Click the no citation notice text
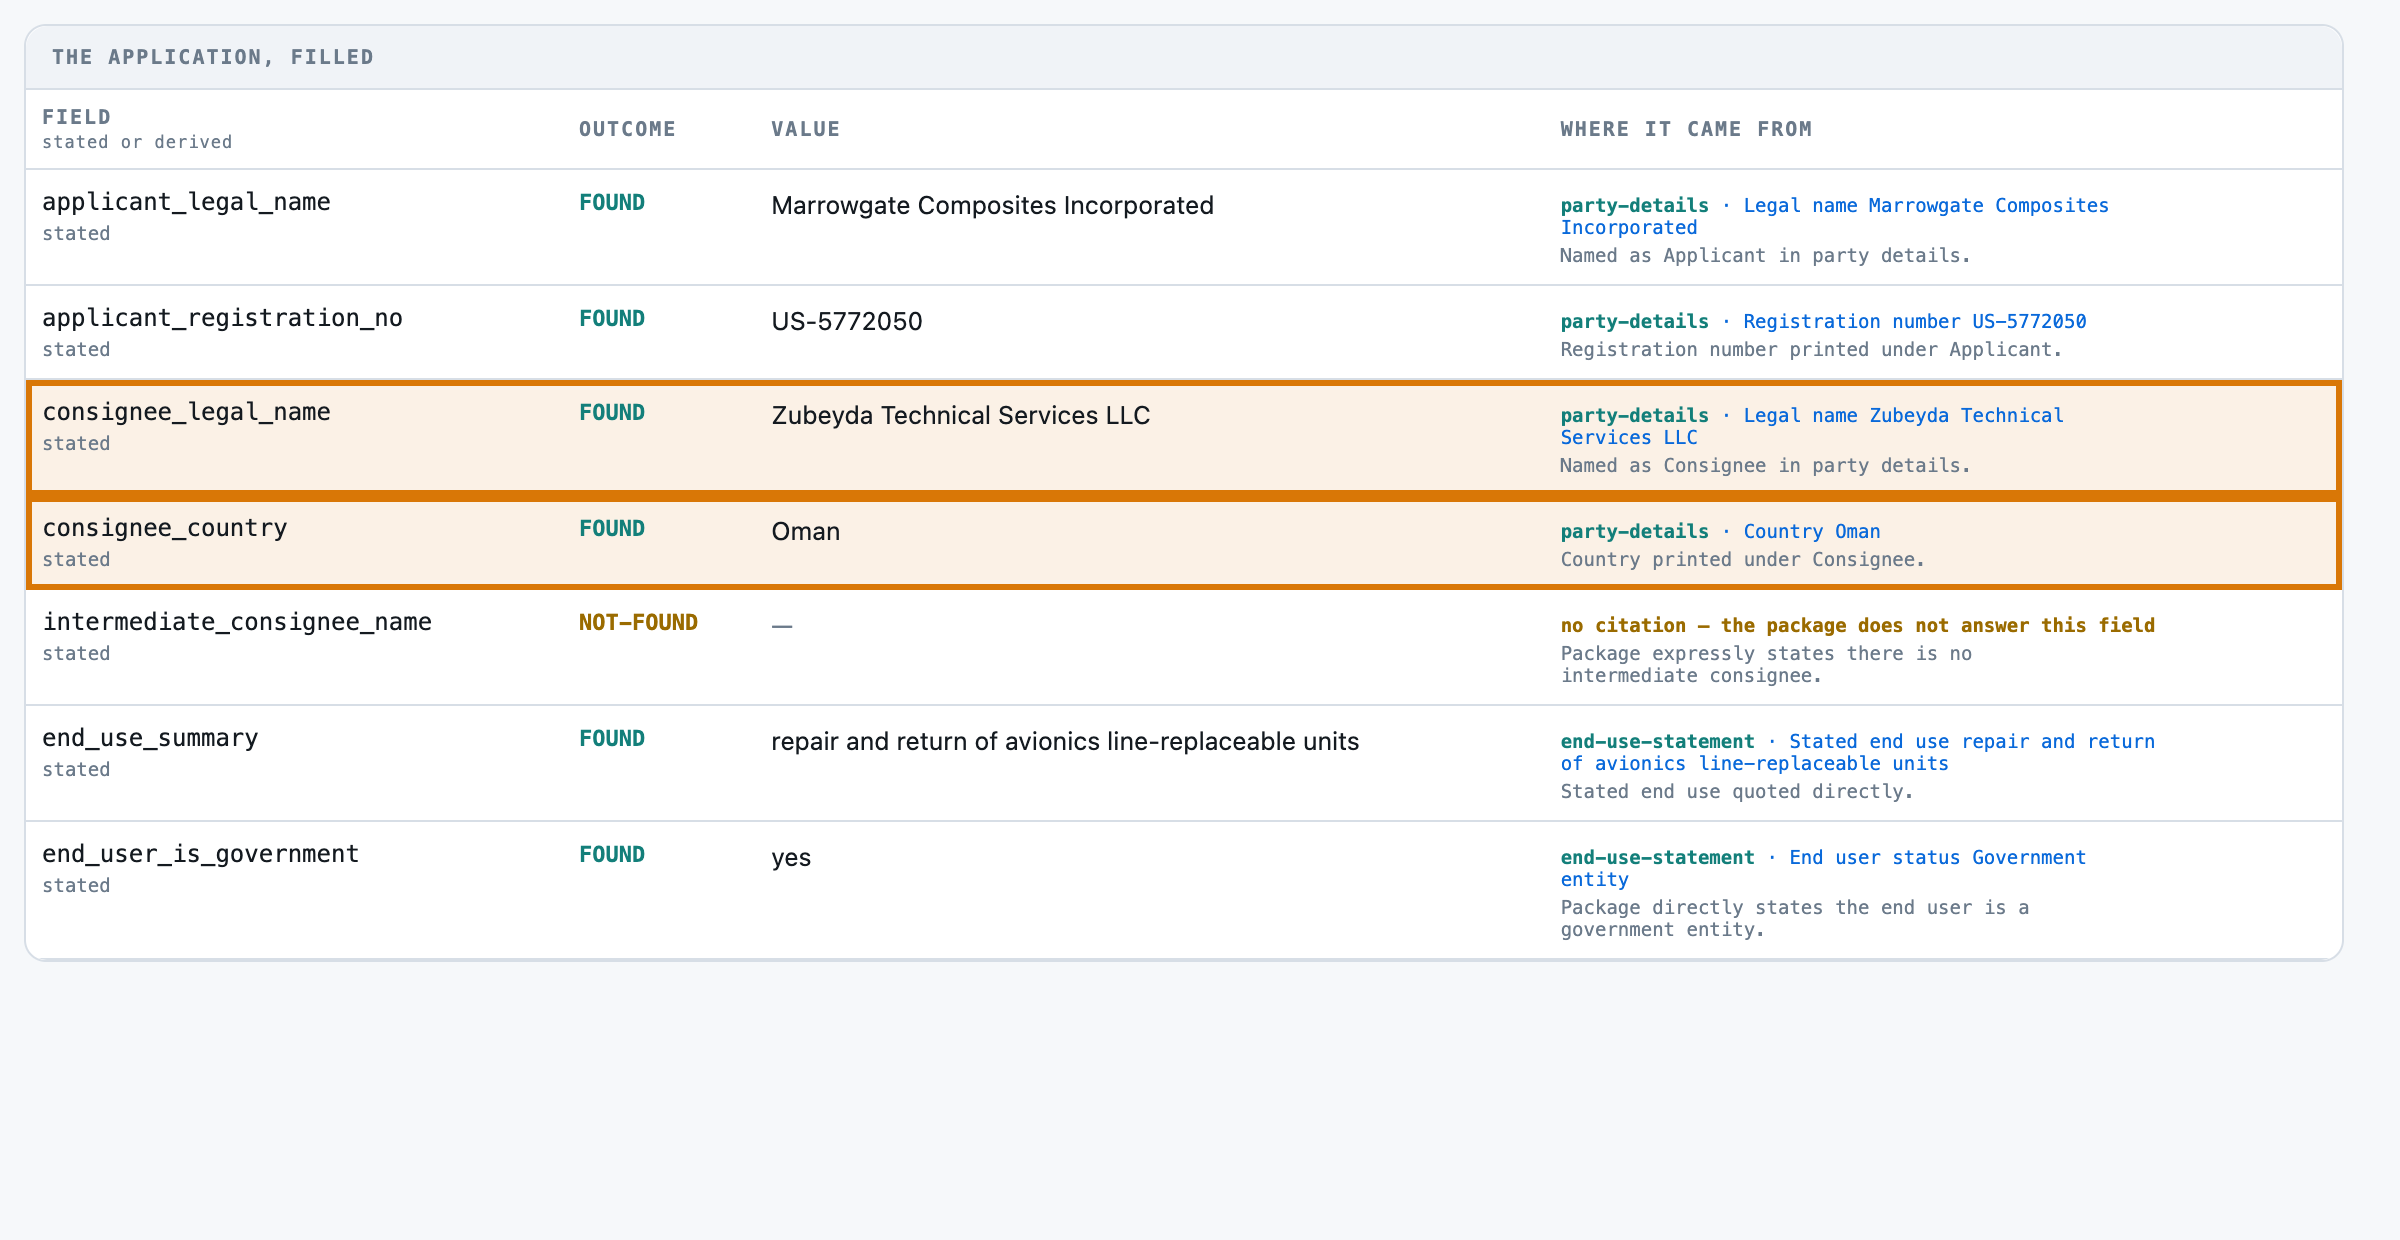 1857,625
